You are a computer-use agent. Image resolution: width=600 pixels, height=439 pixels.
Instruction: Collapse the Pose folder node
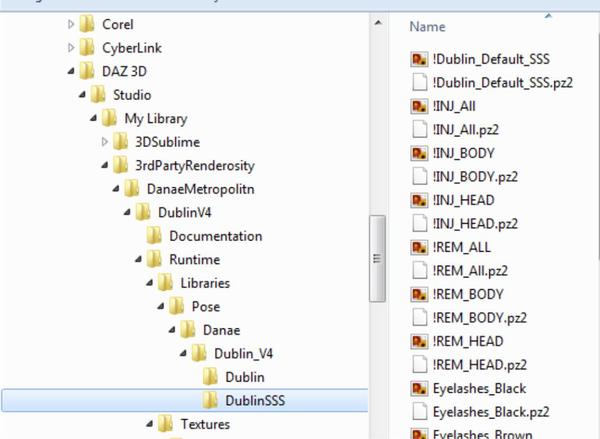click(x=161, y=306)
